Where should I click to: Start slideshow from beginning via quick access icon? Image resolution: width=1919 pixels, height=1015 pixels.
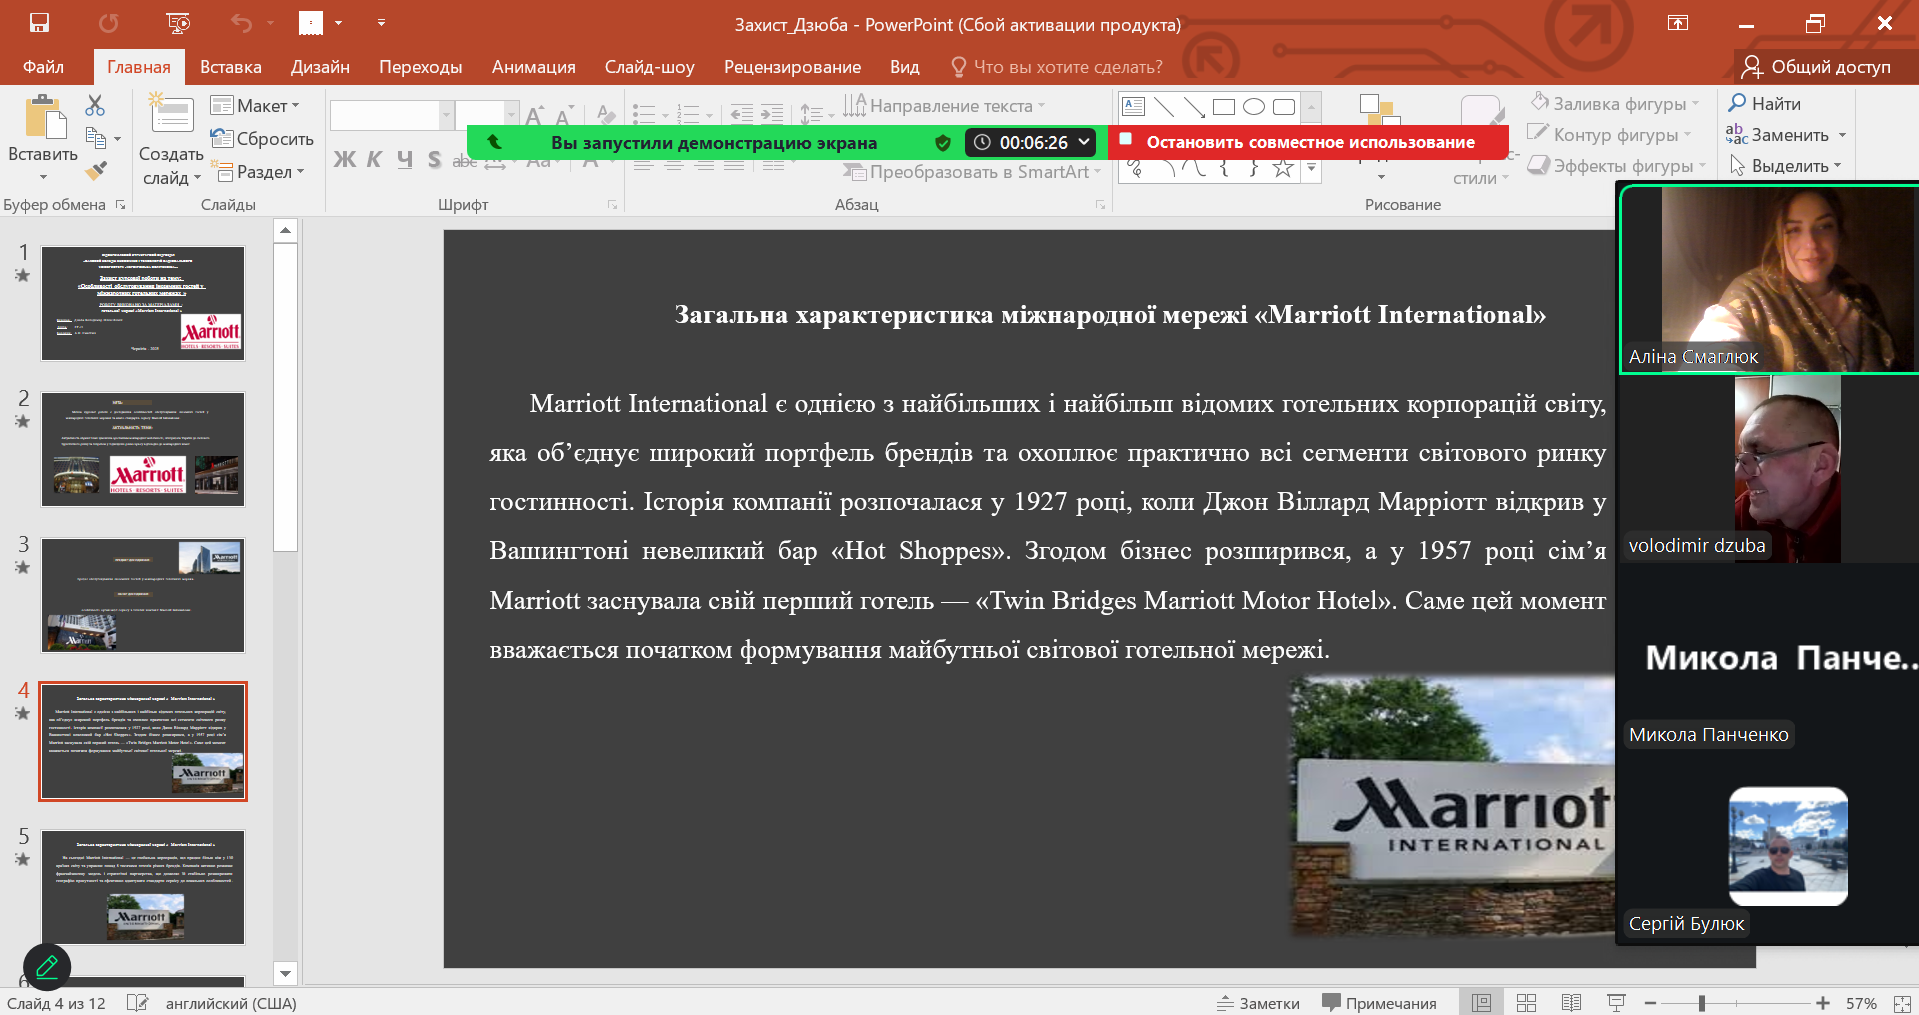point(178,23)
